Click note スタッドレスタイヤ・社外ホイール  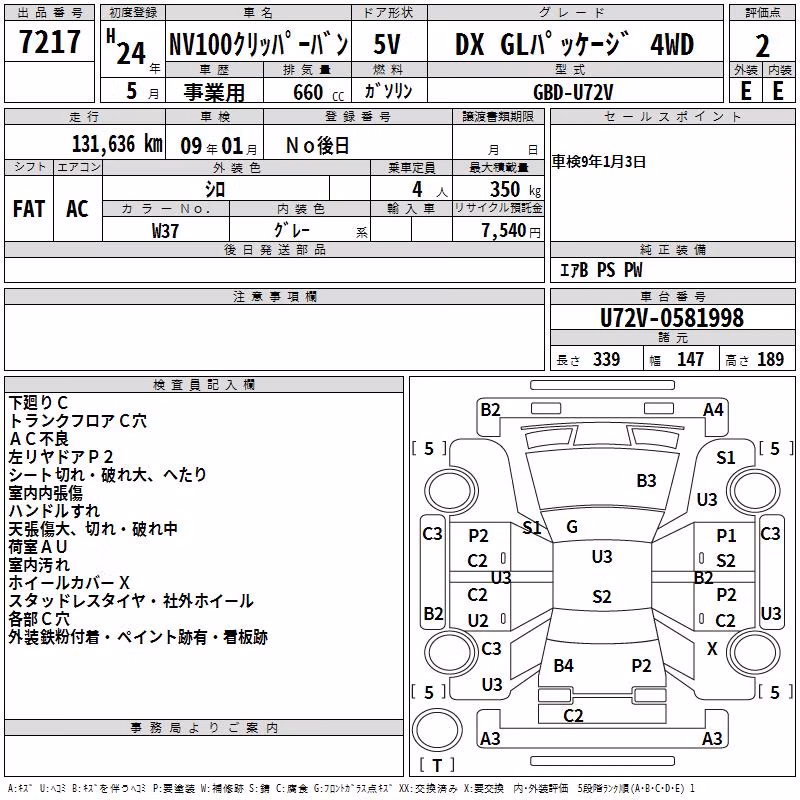131,601
